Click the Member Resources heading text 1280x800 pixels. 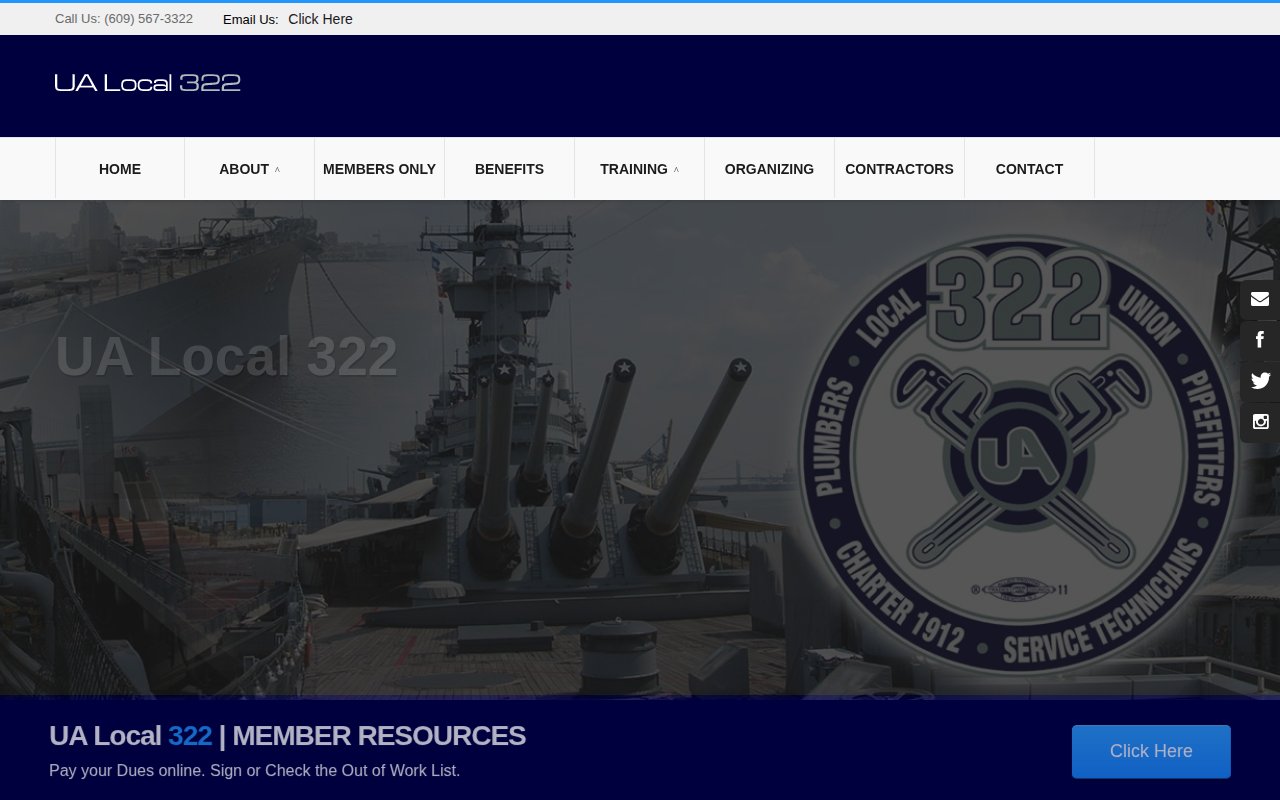point(287,736)
